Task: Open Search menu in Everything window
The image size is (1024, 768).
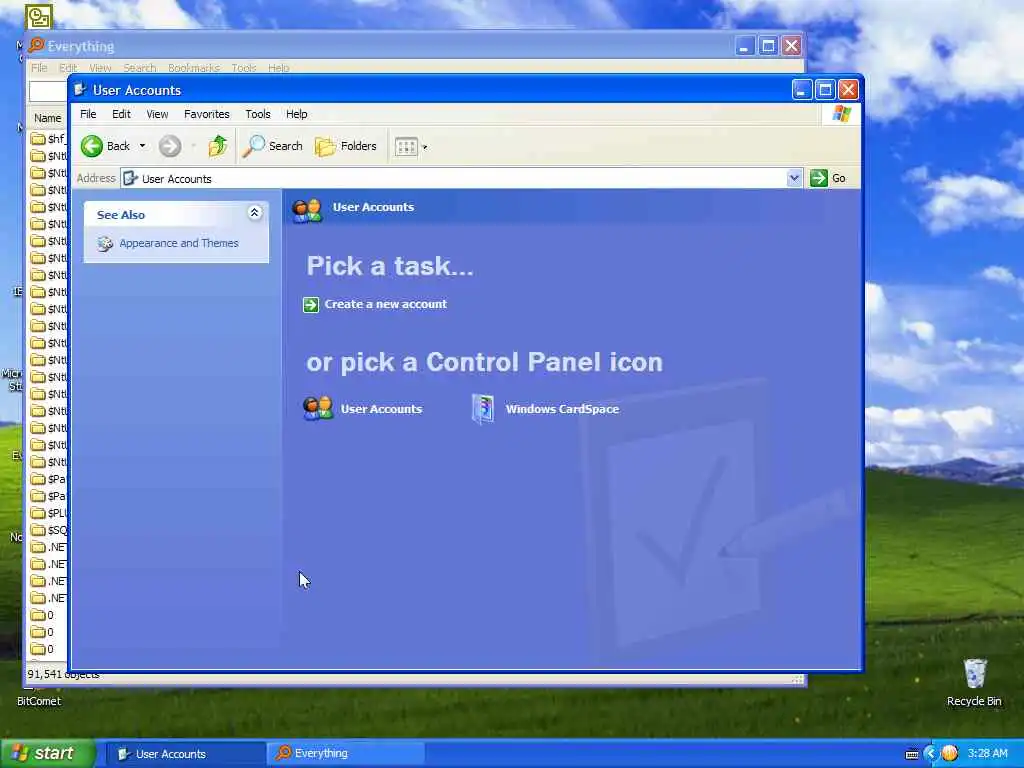Action: click(x=140, y=68)
